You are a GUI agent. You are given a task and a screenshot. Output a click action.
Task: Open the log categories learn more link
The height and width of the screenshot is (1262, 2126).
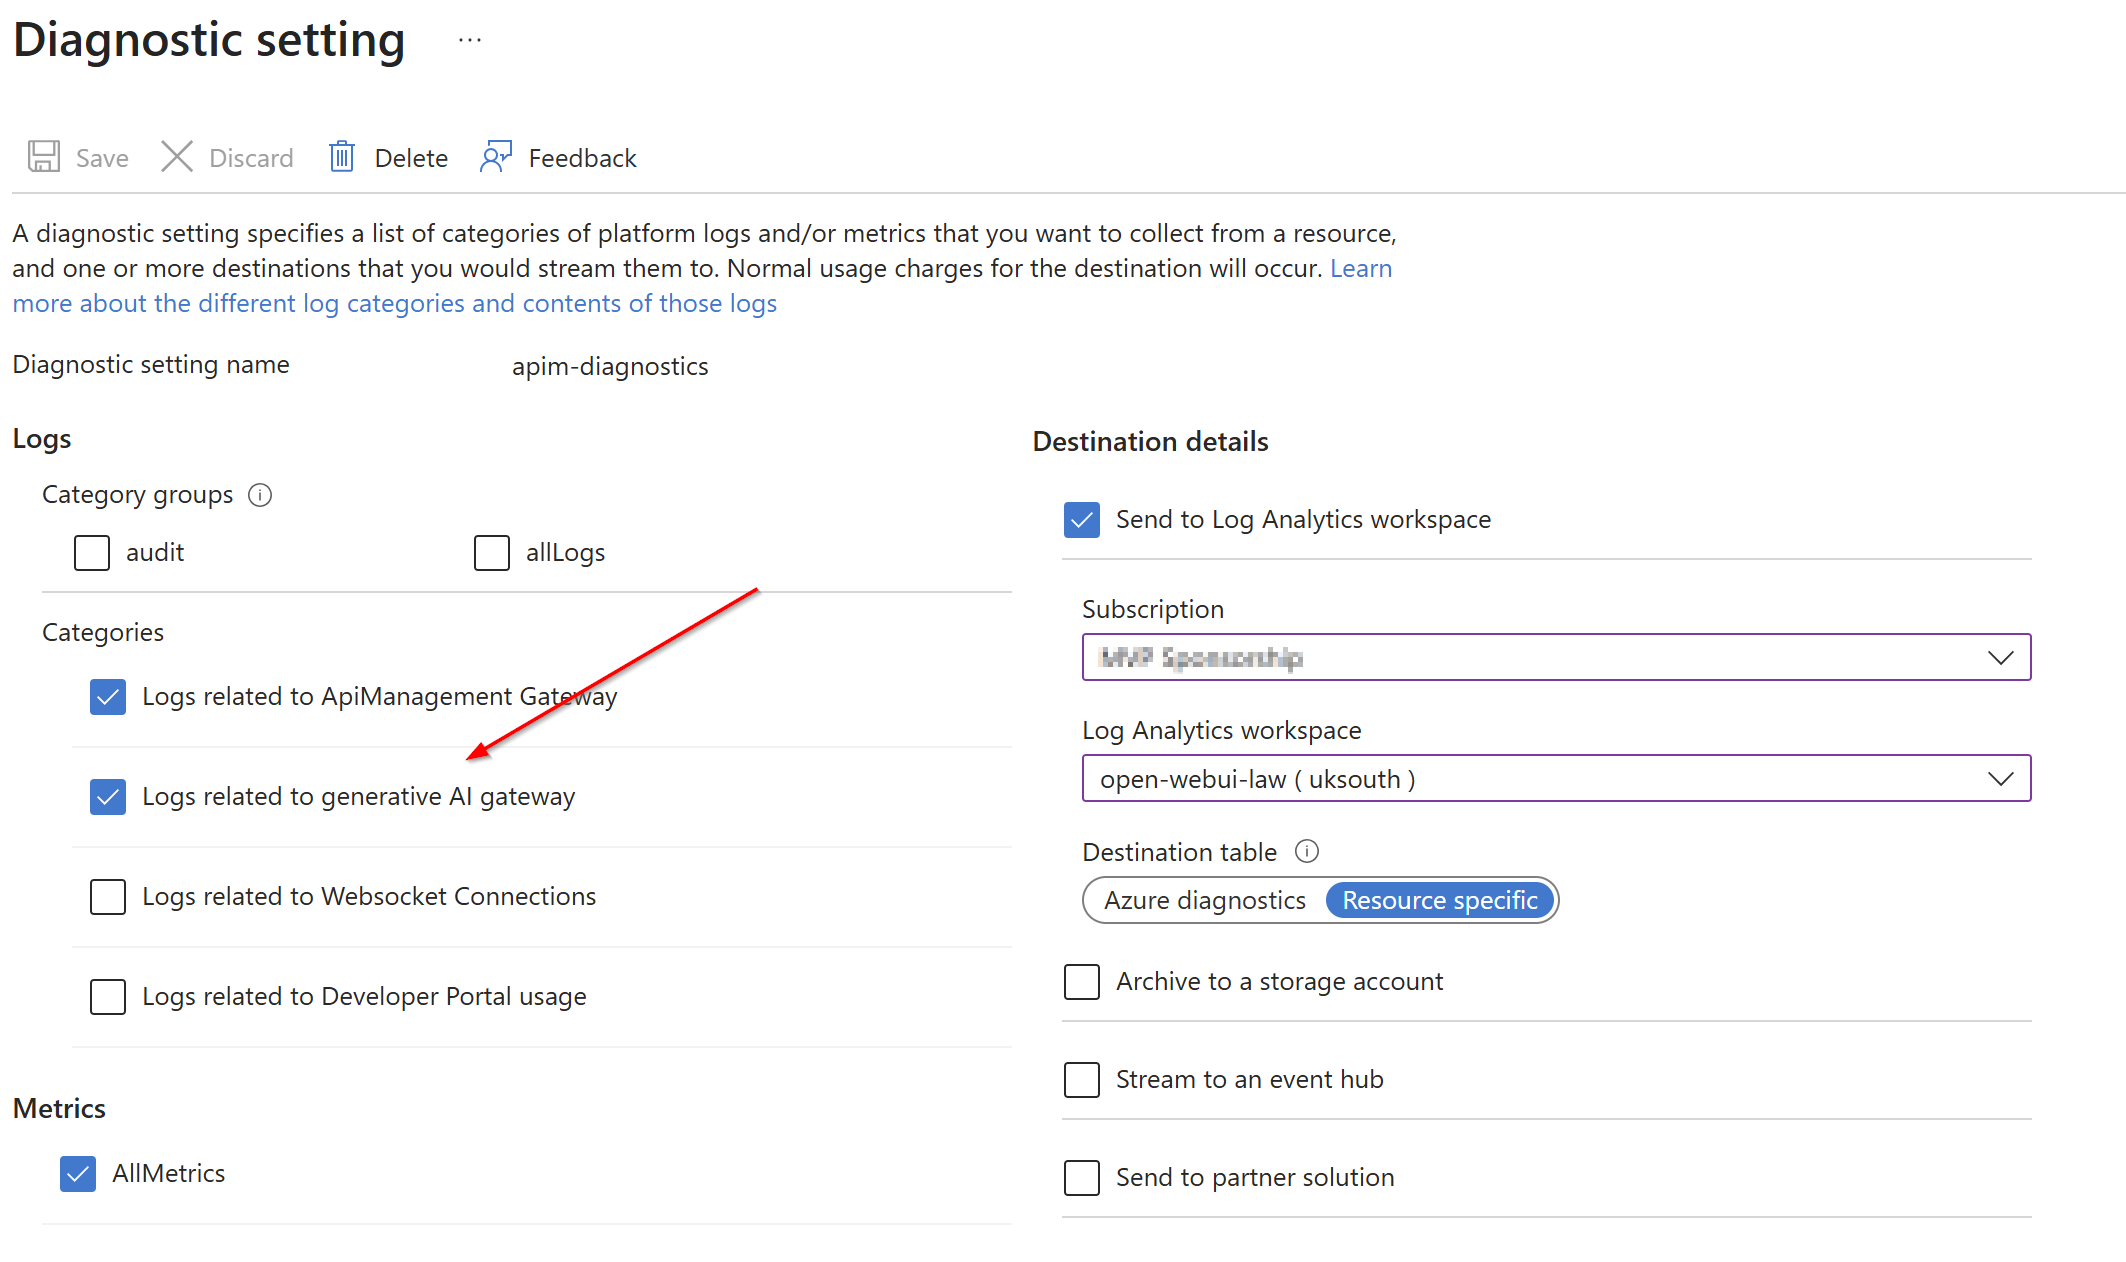(394, 303)
